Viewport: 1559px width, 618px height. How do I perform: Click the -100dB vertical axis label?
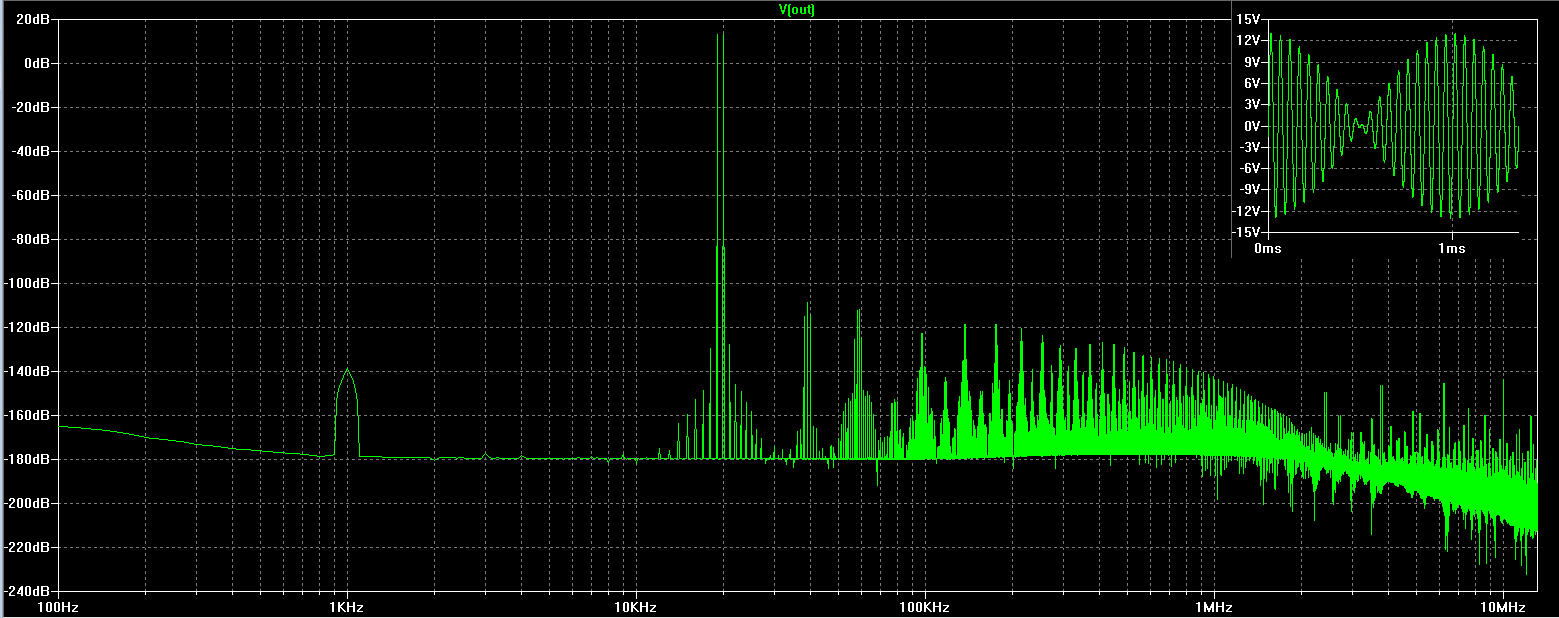(29, 283)
